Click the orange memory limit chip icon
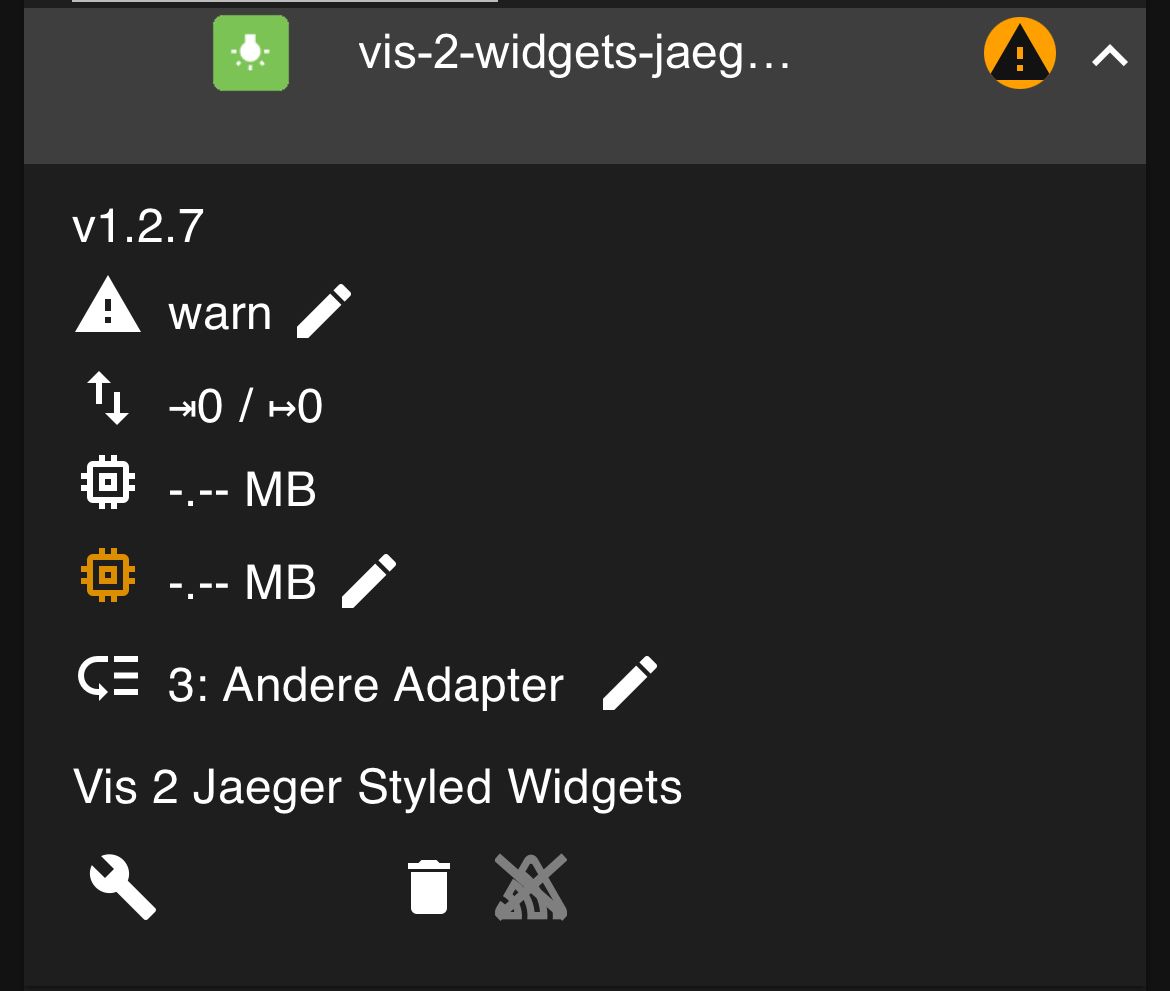This screenshot has width=1170, height=991. [x=108, y=575]
